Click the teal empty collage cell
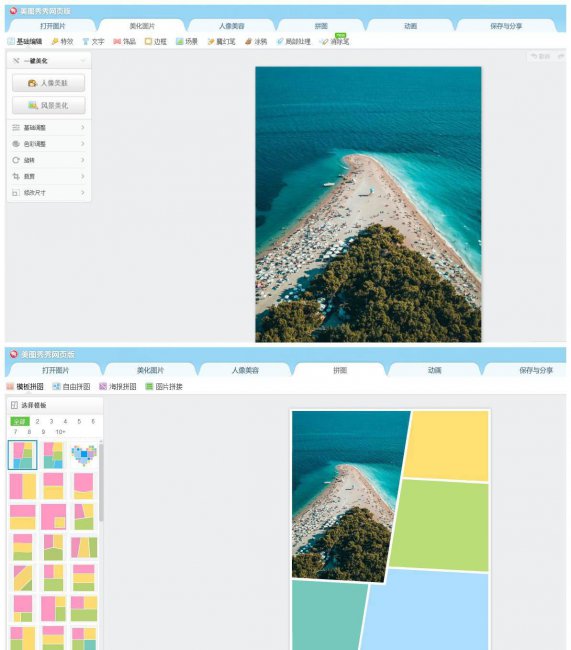This screenshot has height=650, width=571. point(328,616)
